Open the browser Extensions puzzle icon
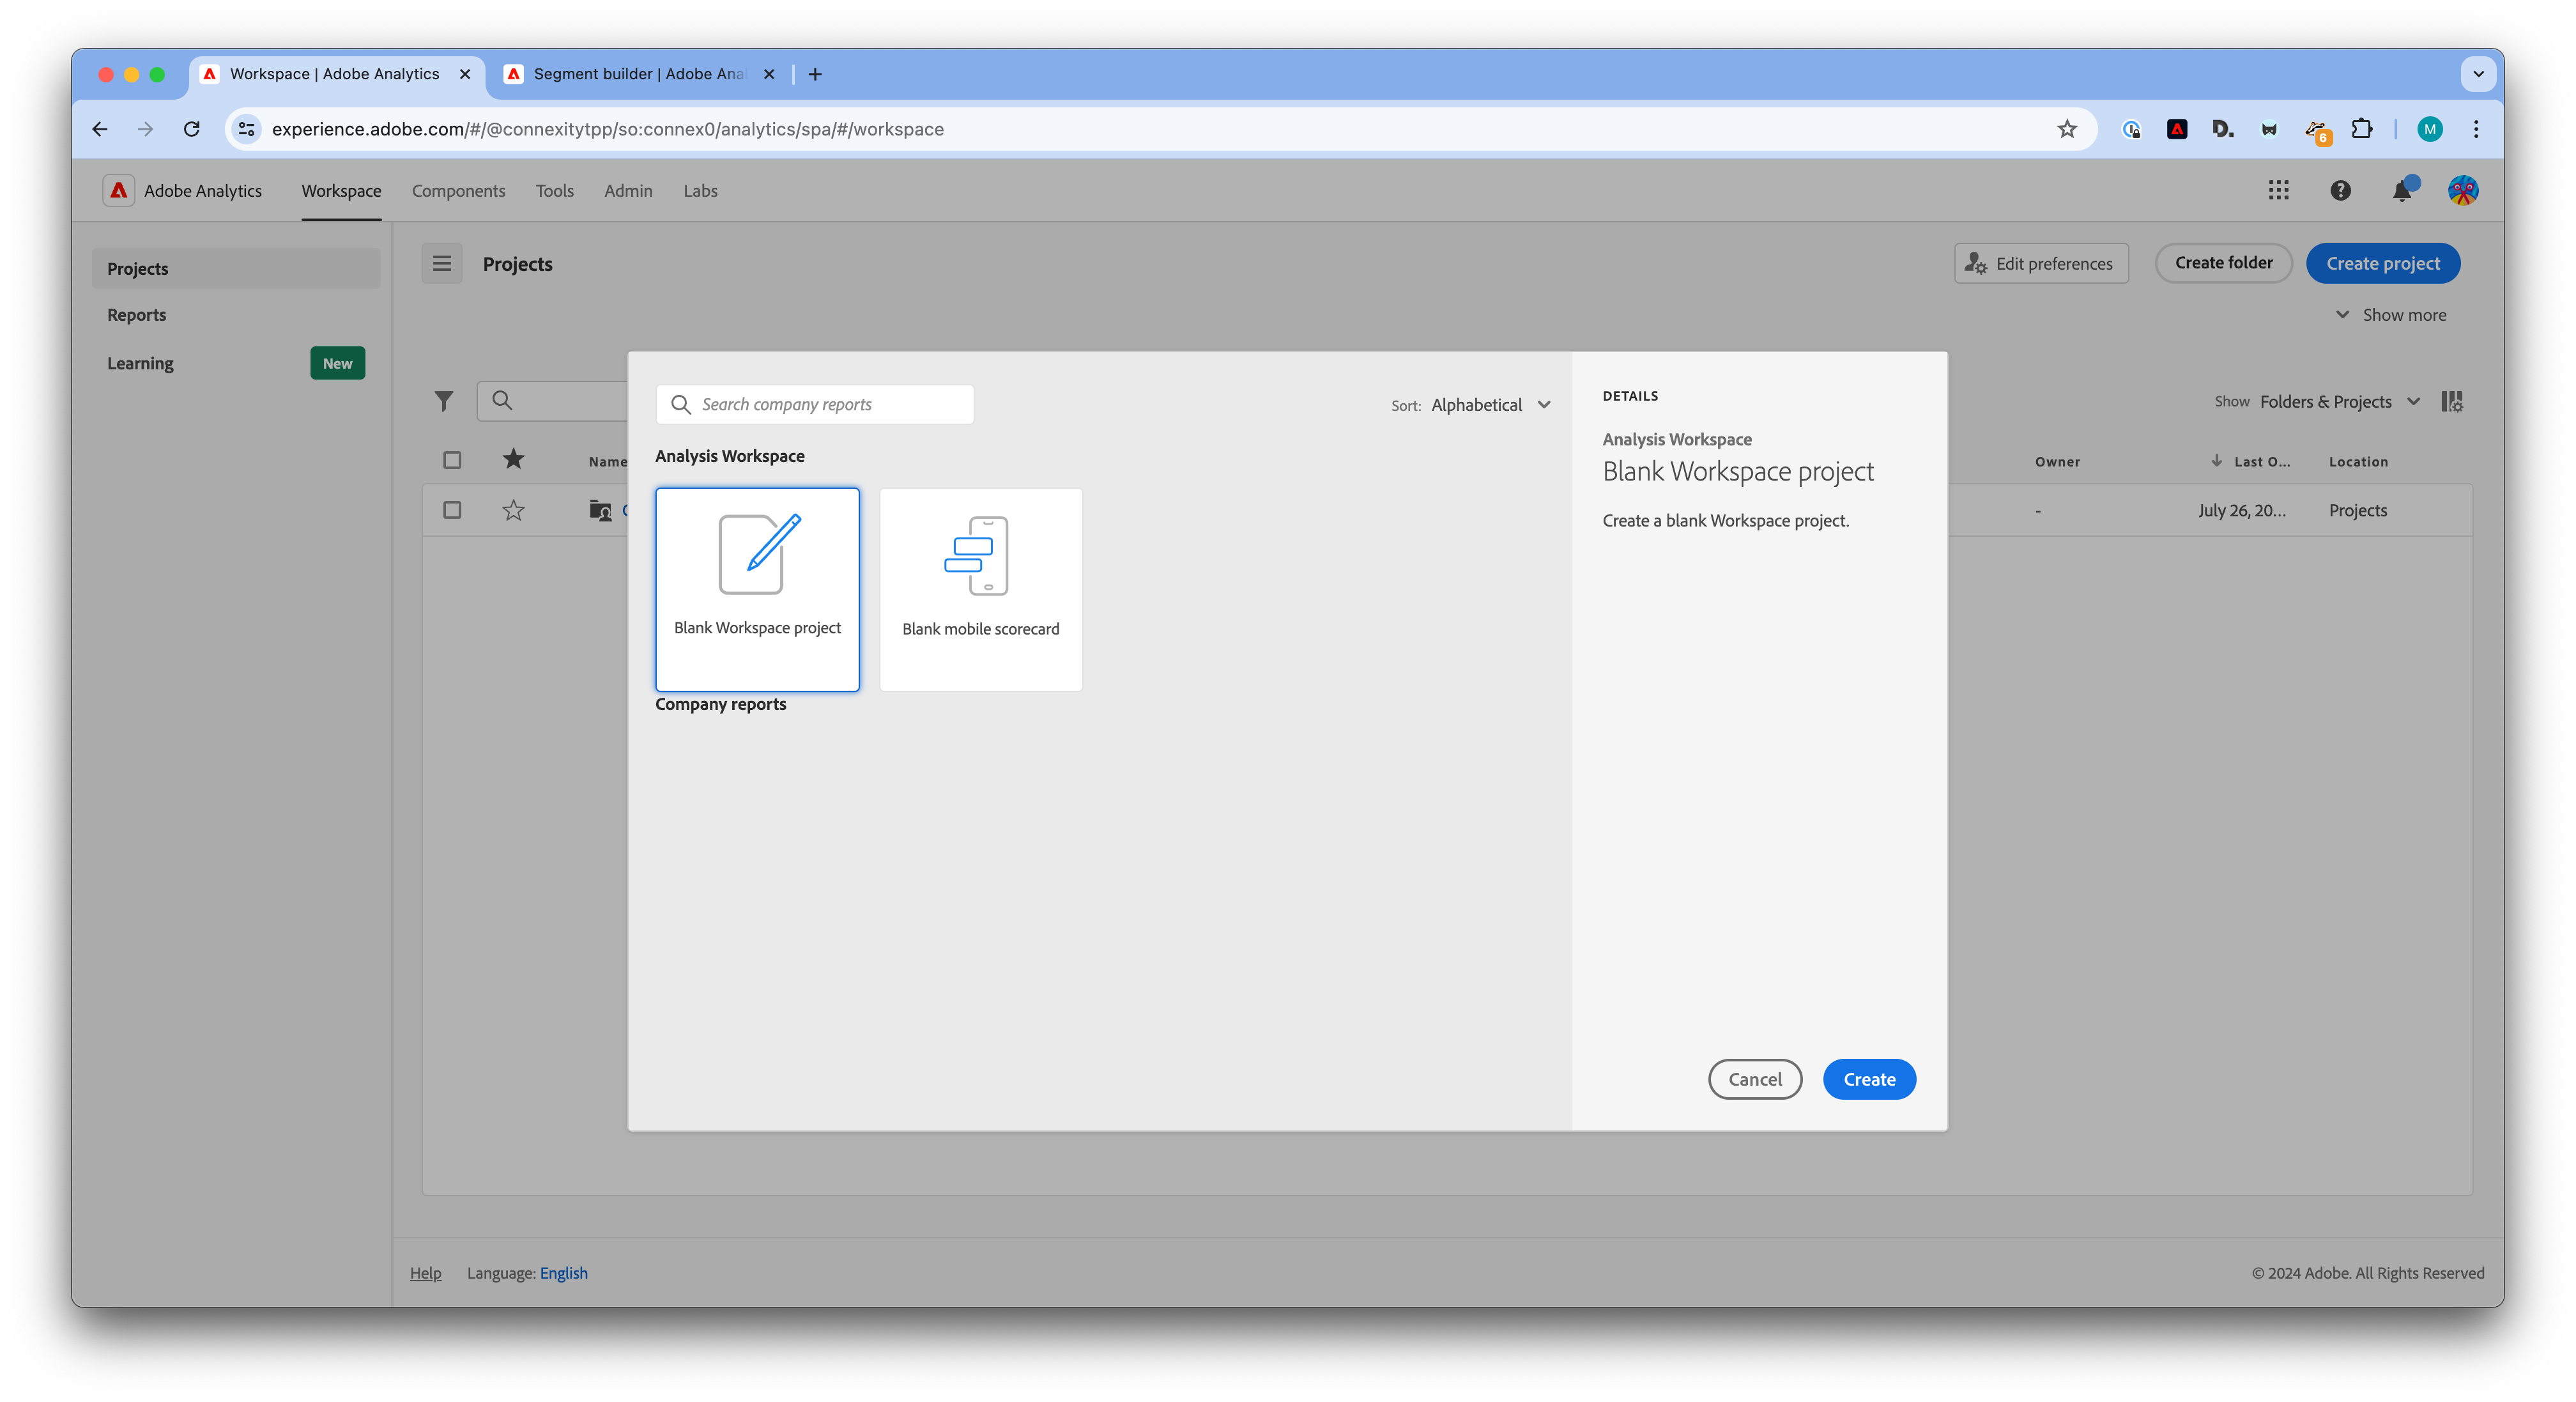 2362,129
